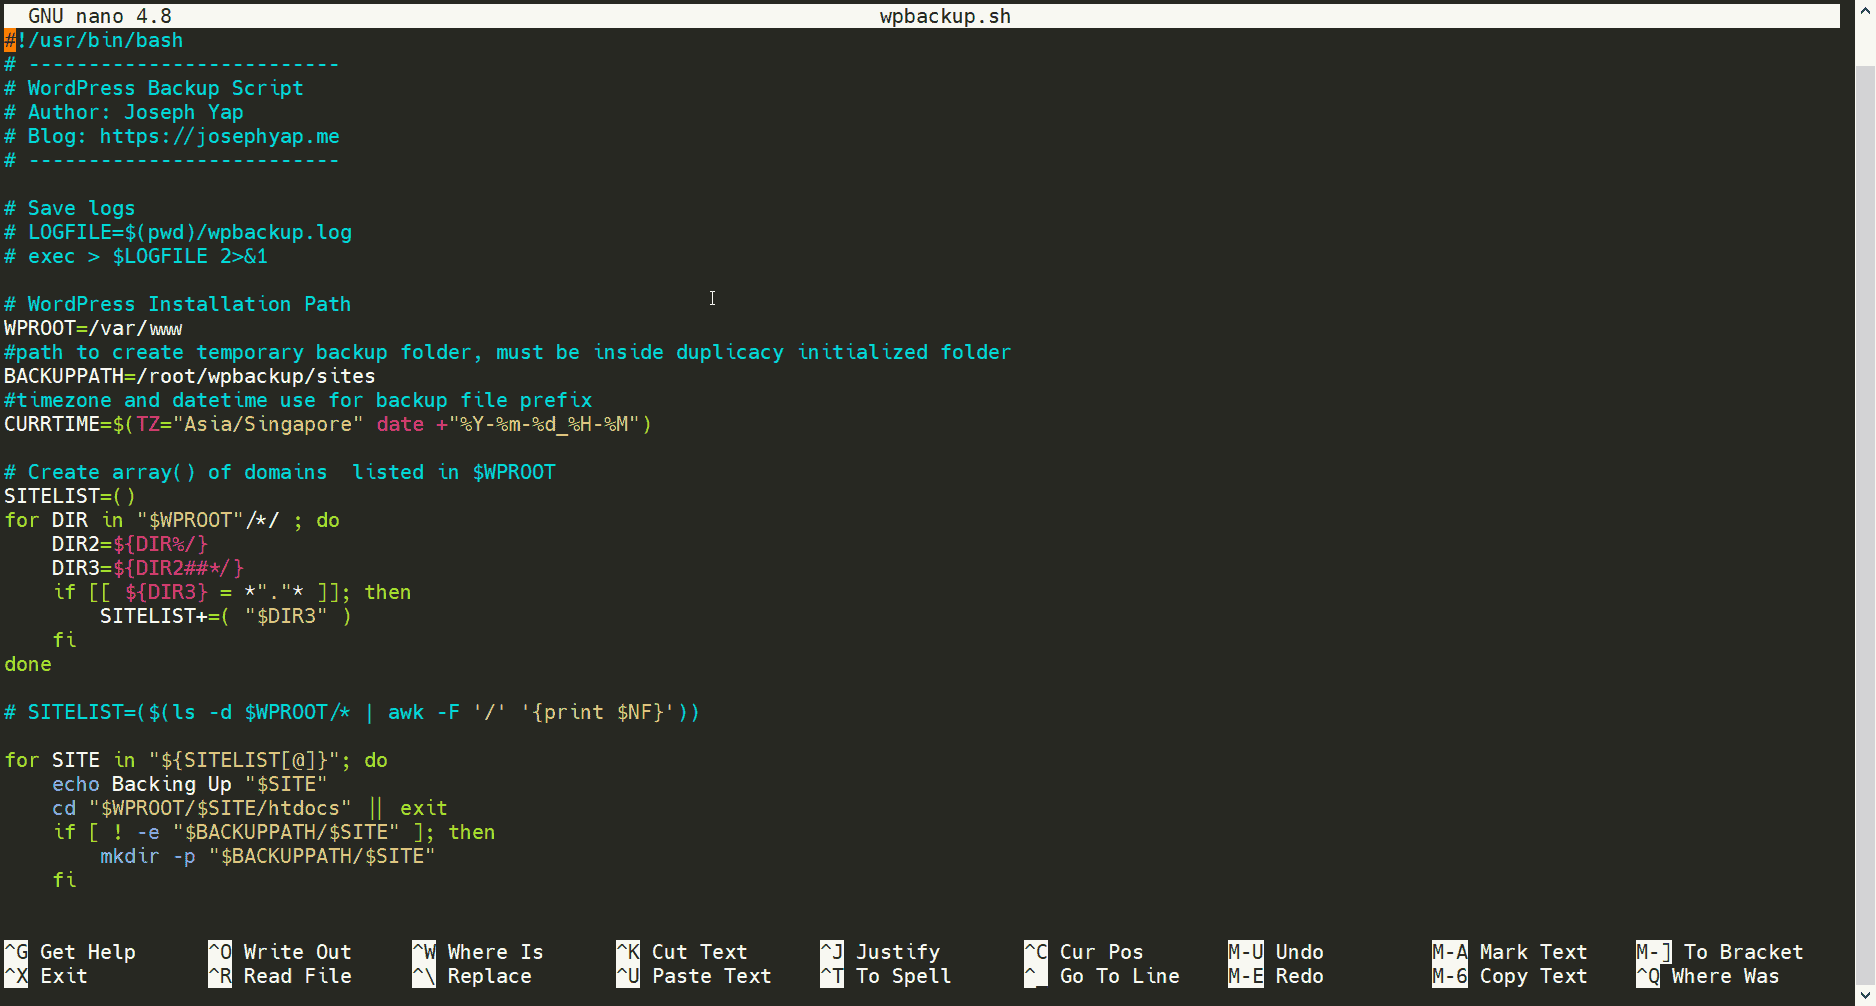The height and width of the screenshot is (1006, 1876).
Task: Click the Get Help shortcut
Action: [x=87, y=952]
